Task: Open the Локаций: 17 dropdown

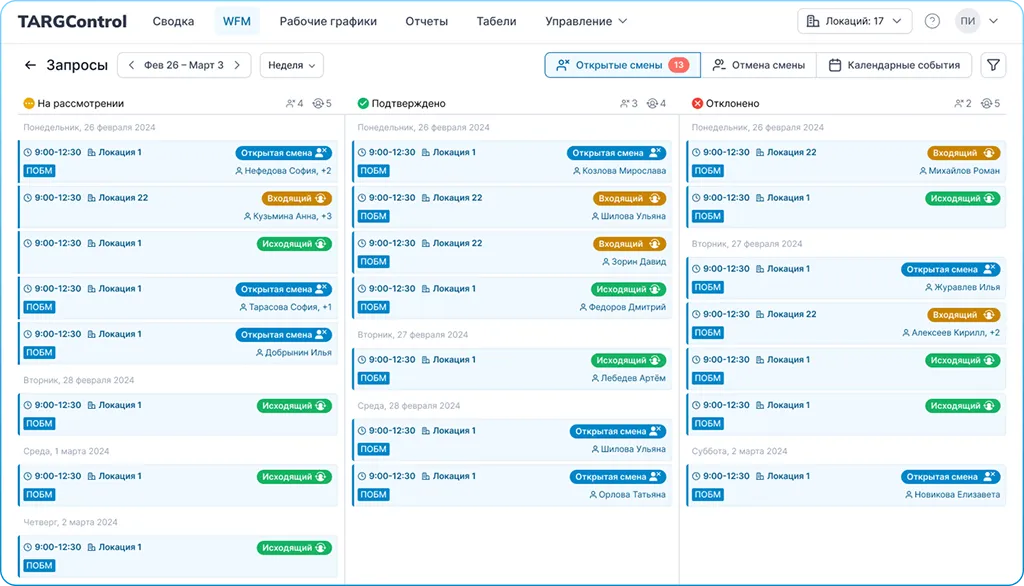Action: point(855,20)
